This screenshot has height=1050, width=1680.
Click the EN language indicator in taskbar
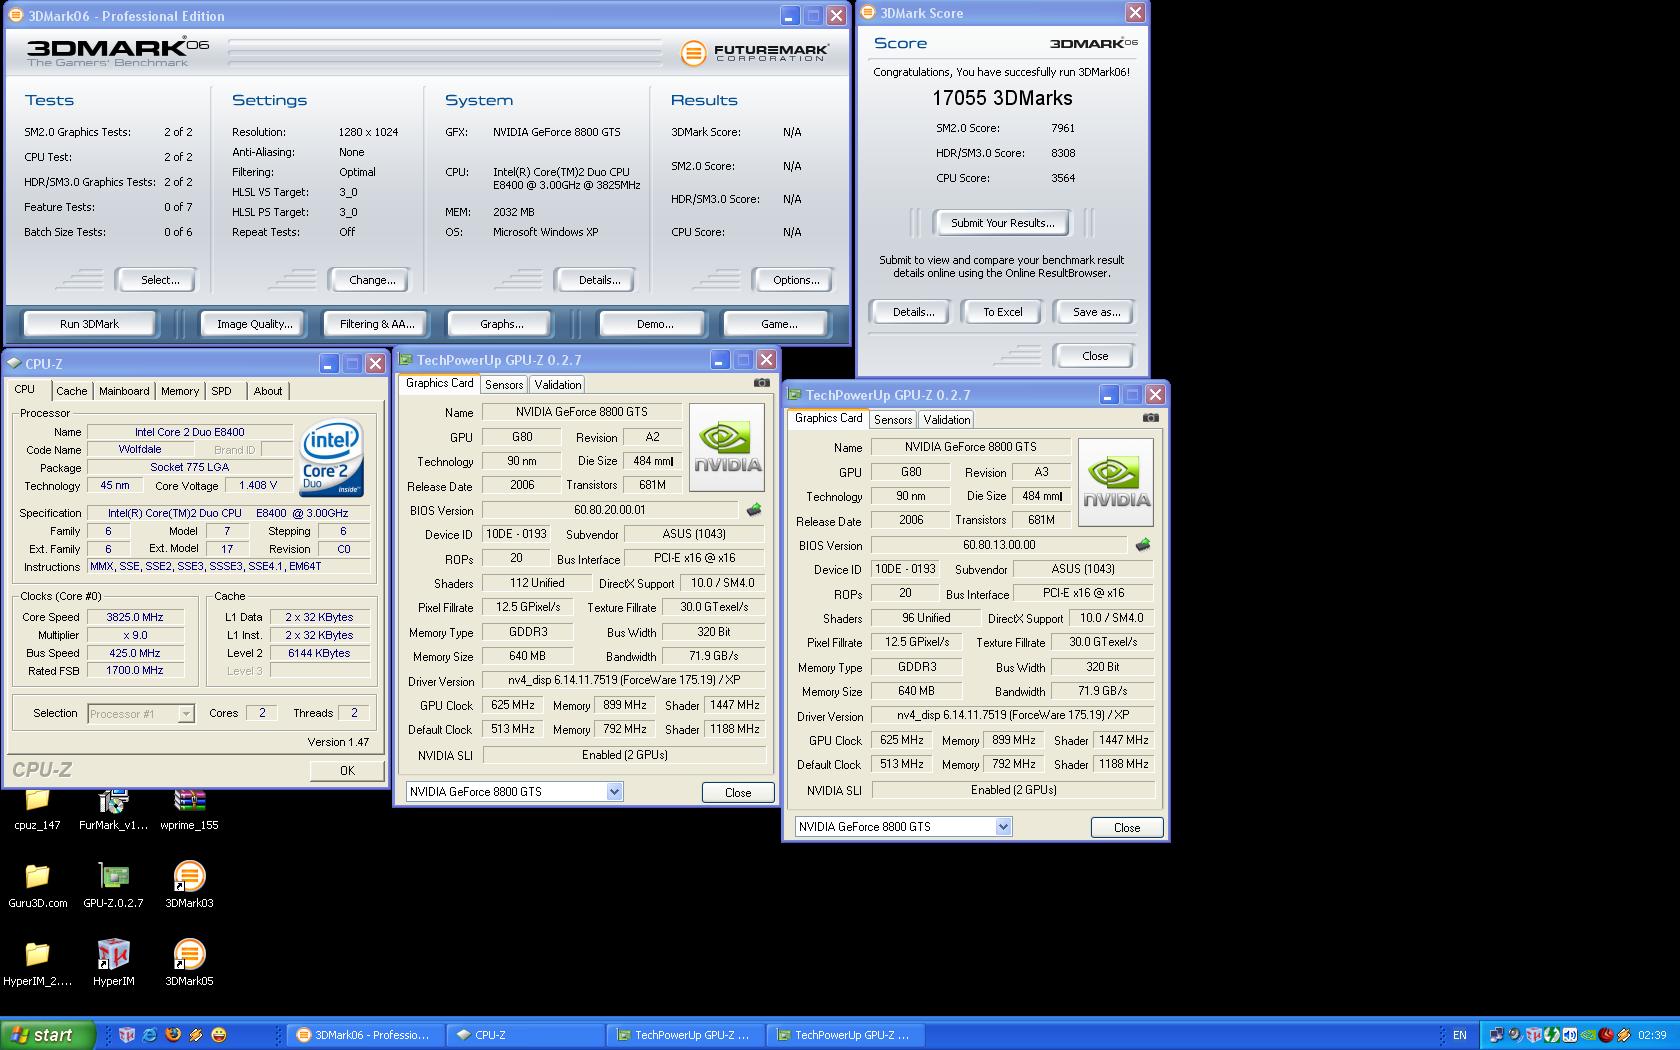(1459, 1035)
